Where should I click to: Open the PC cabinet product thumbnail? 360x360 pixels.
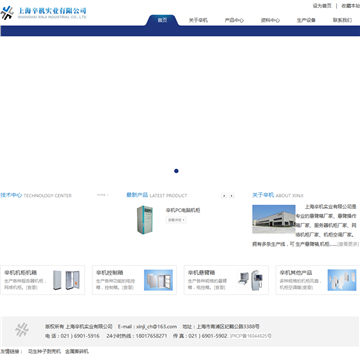click(145, 220)
